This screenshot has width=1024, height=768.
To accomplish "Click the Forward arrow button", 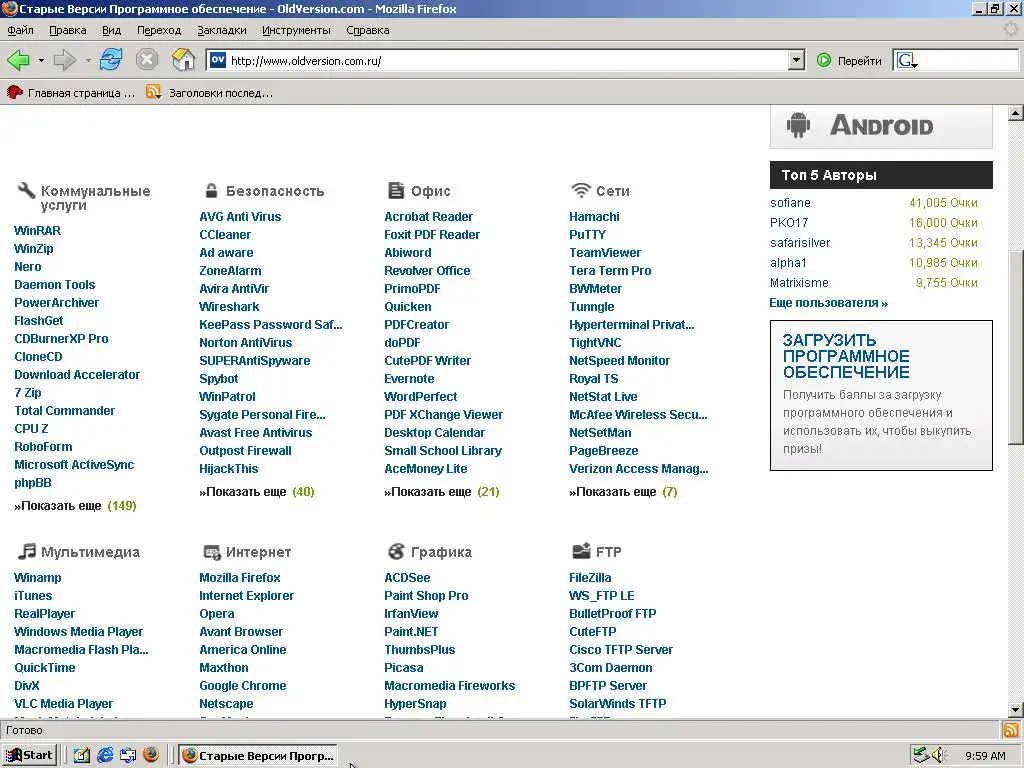I will pyautogui.click(x=65, y=61).
